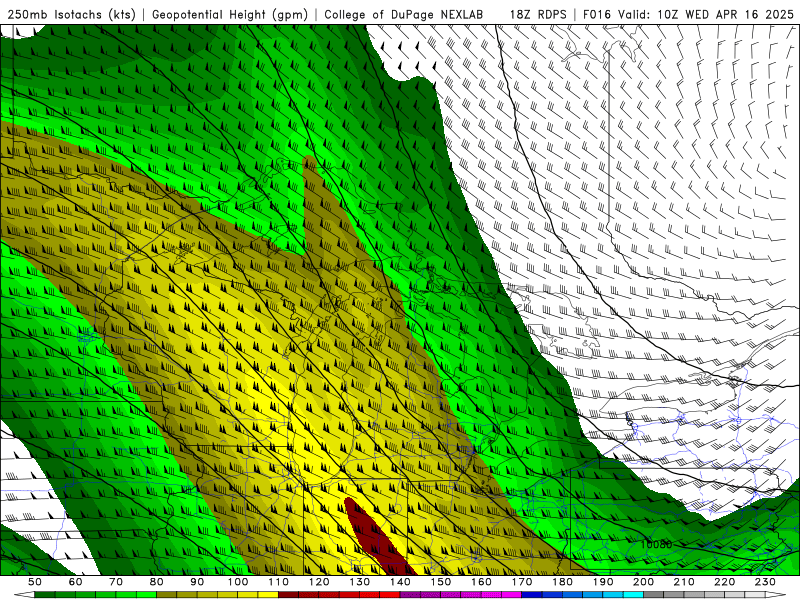Click the 230 value on the color scale
Image resolution: width=800 pixels, height=600 pixels.
[x=765, y=582]
